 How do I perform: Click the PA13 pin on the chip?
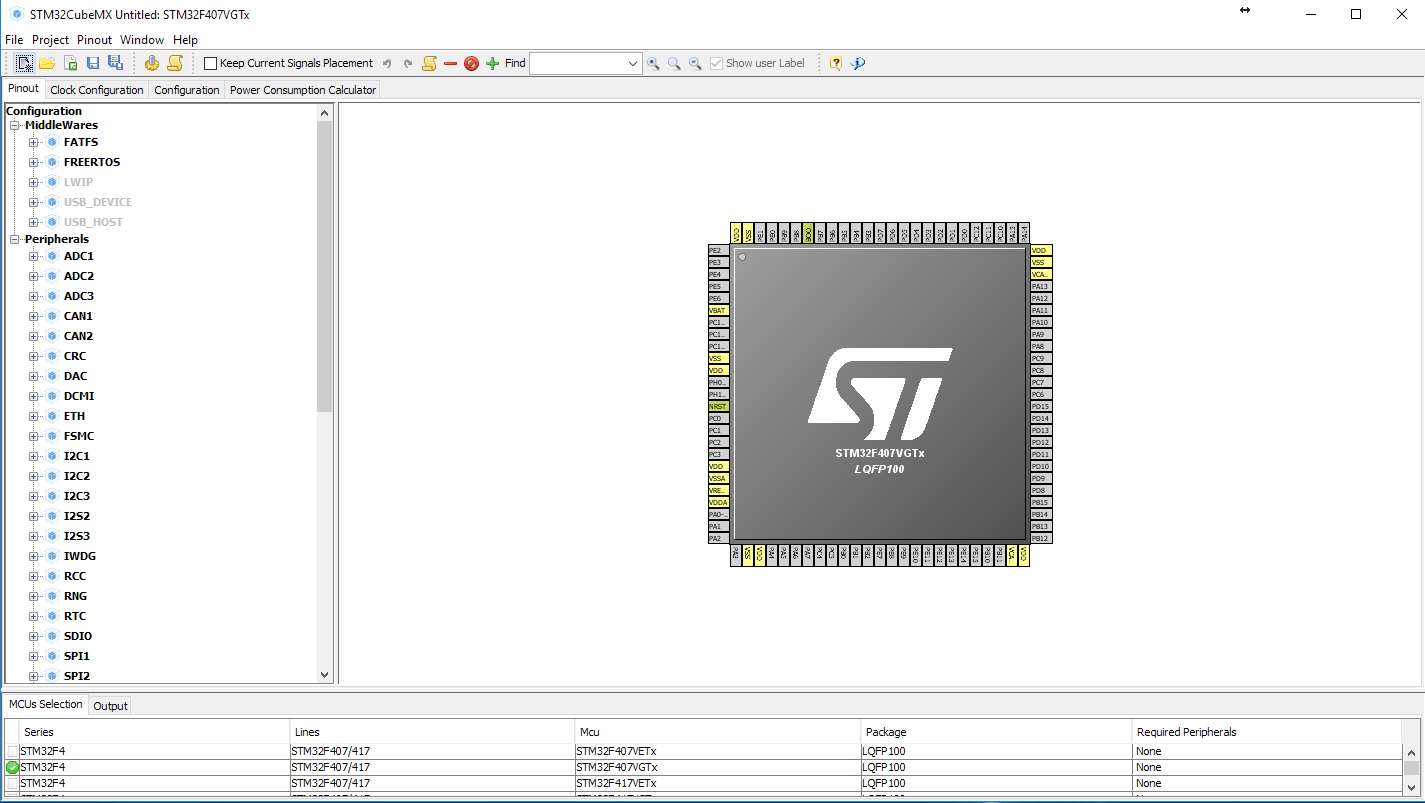click(1041, 286)
